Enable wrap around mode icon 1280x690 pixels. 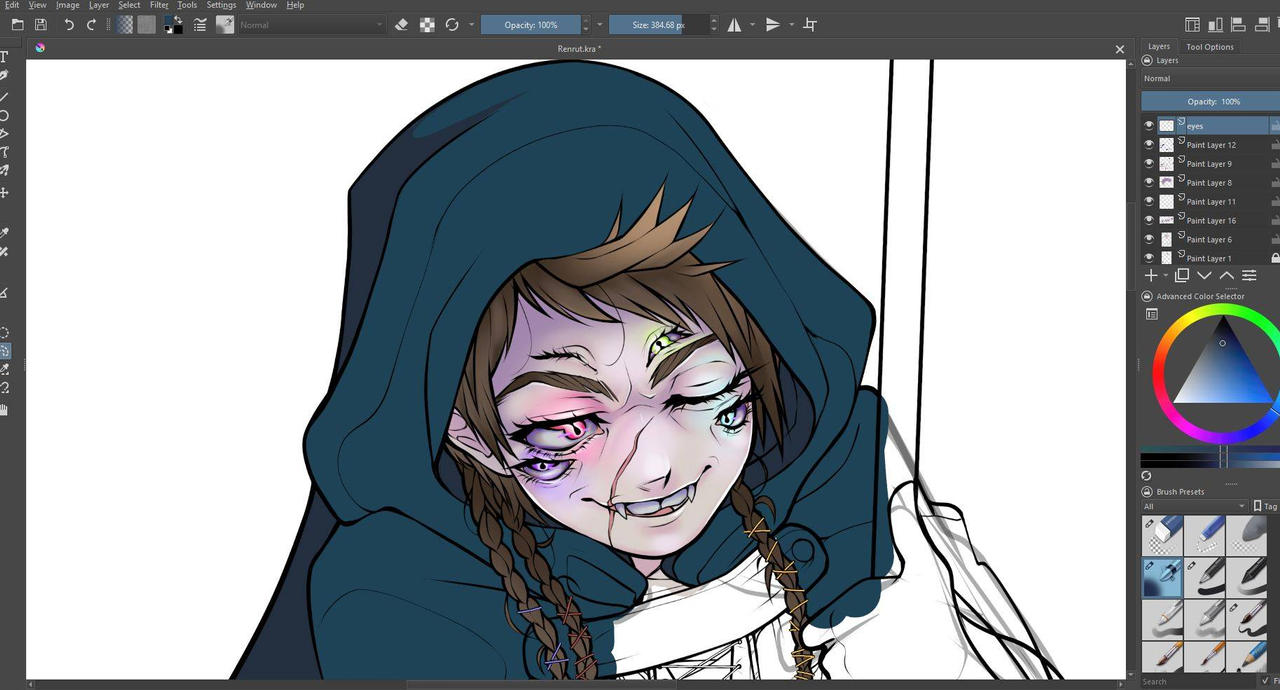click(810, 25)
